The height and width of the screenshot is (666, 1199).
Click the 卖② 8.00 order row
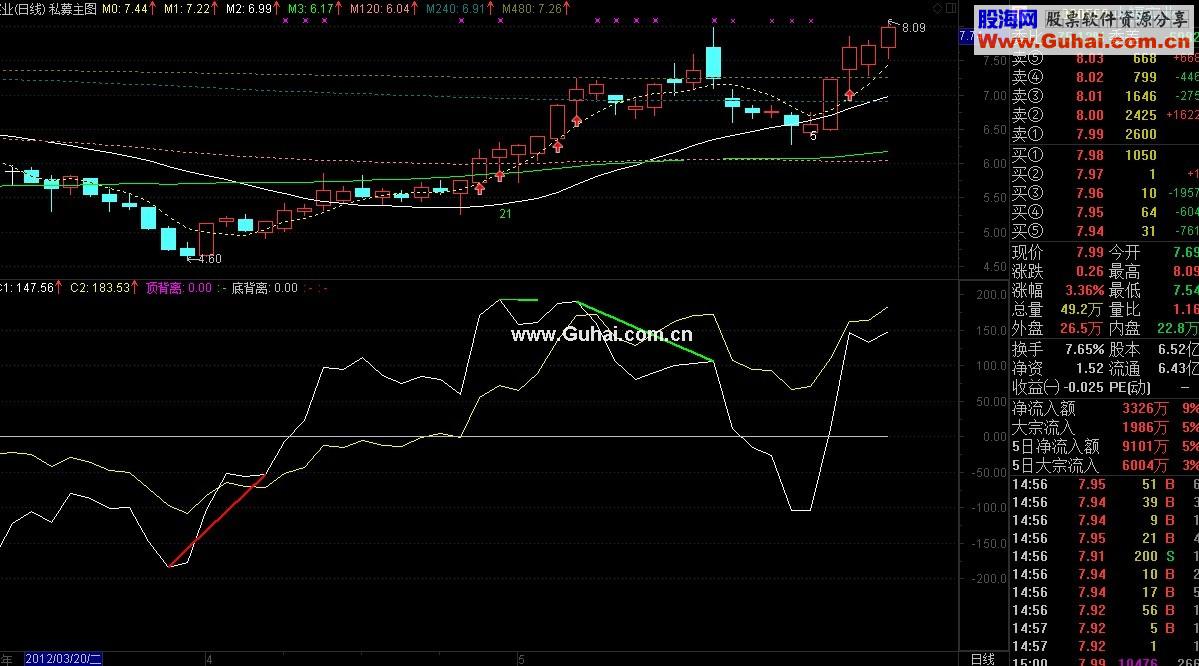tap(1104, 115)
